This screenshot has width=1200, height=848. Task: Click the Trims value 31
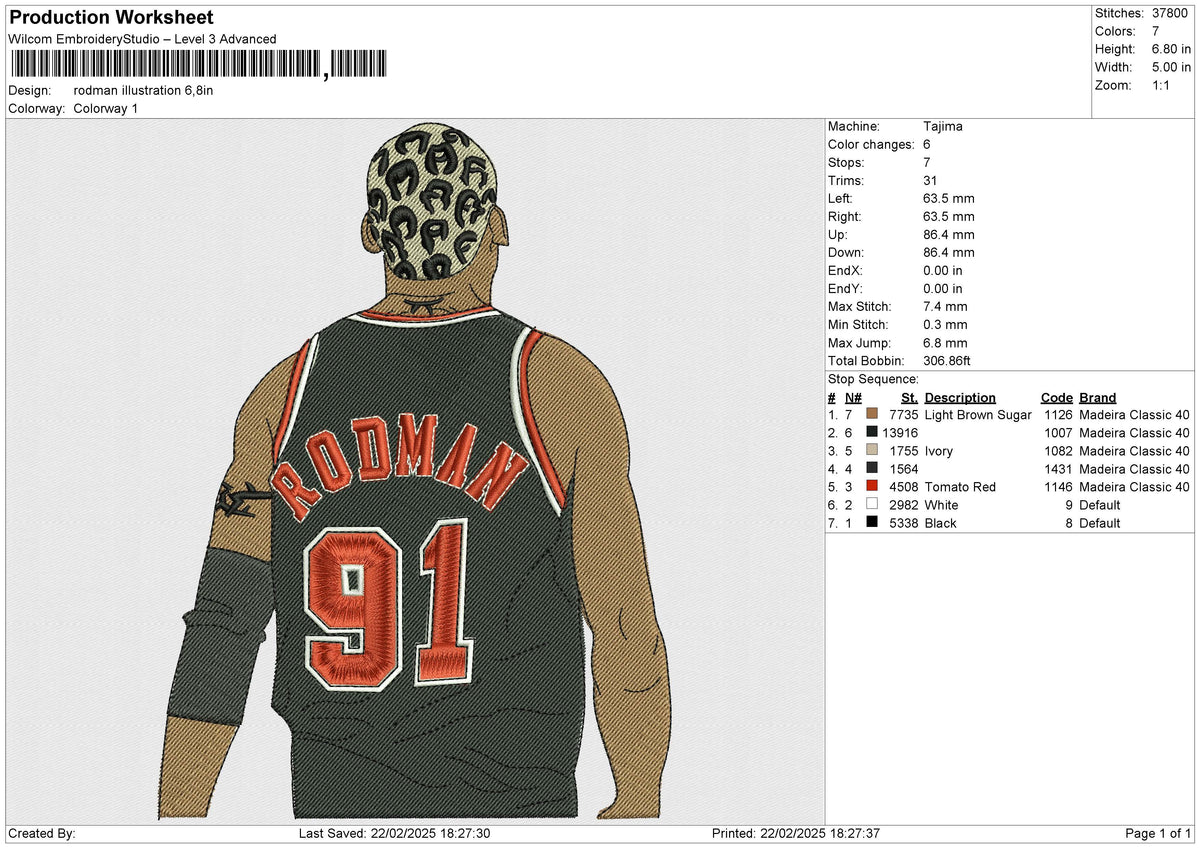[x=931, y=181]
